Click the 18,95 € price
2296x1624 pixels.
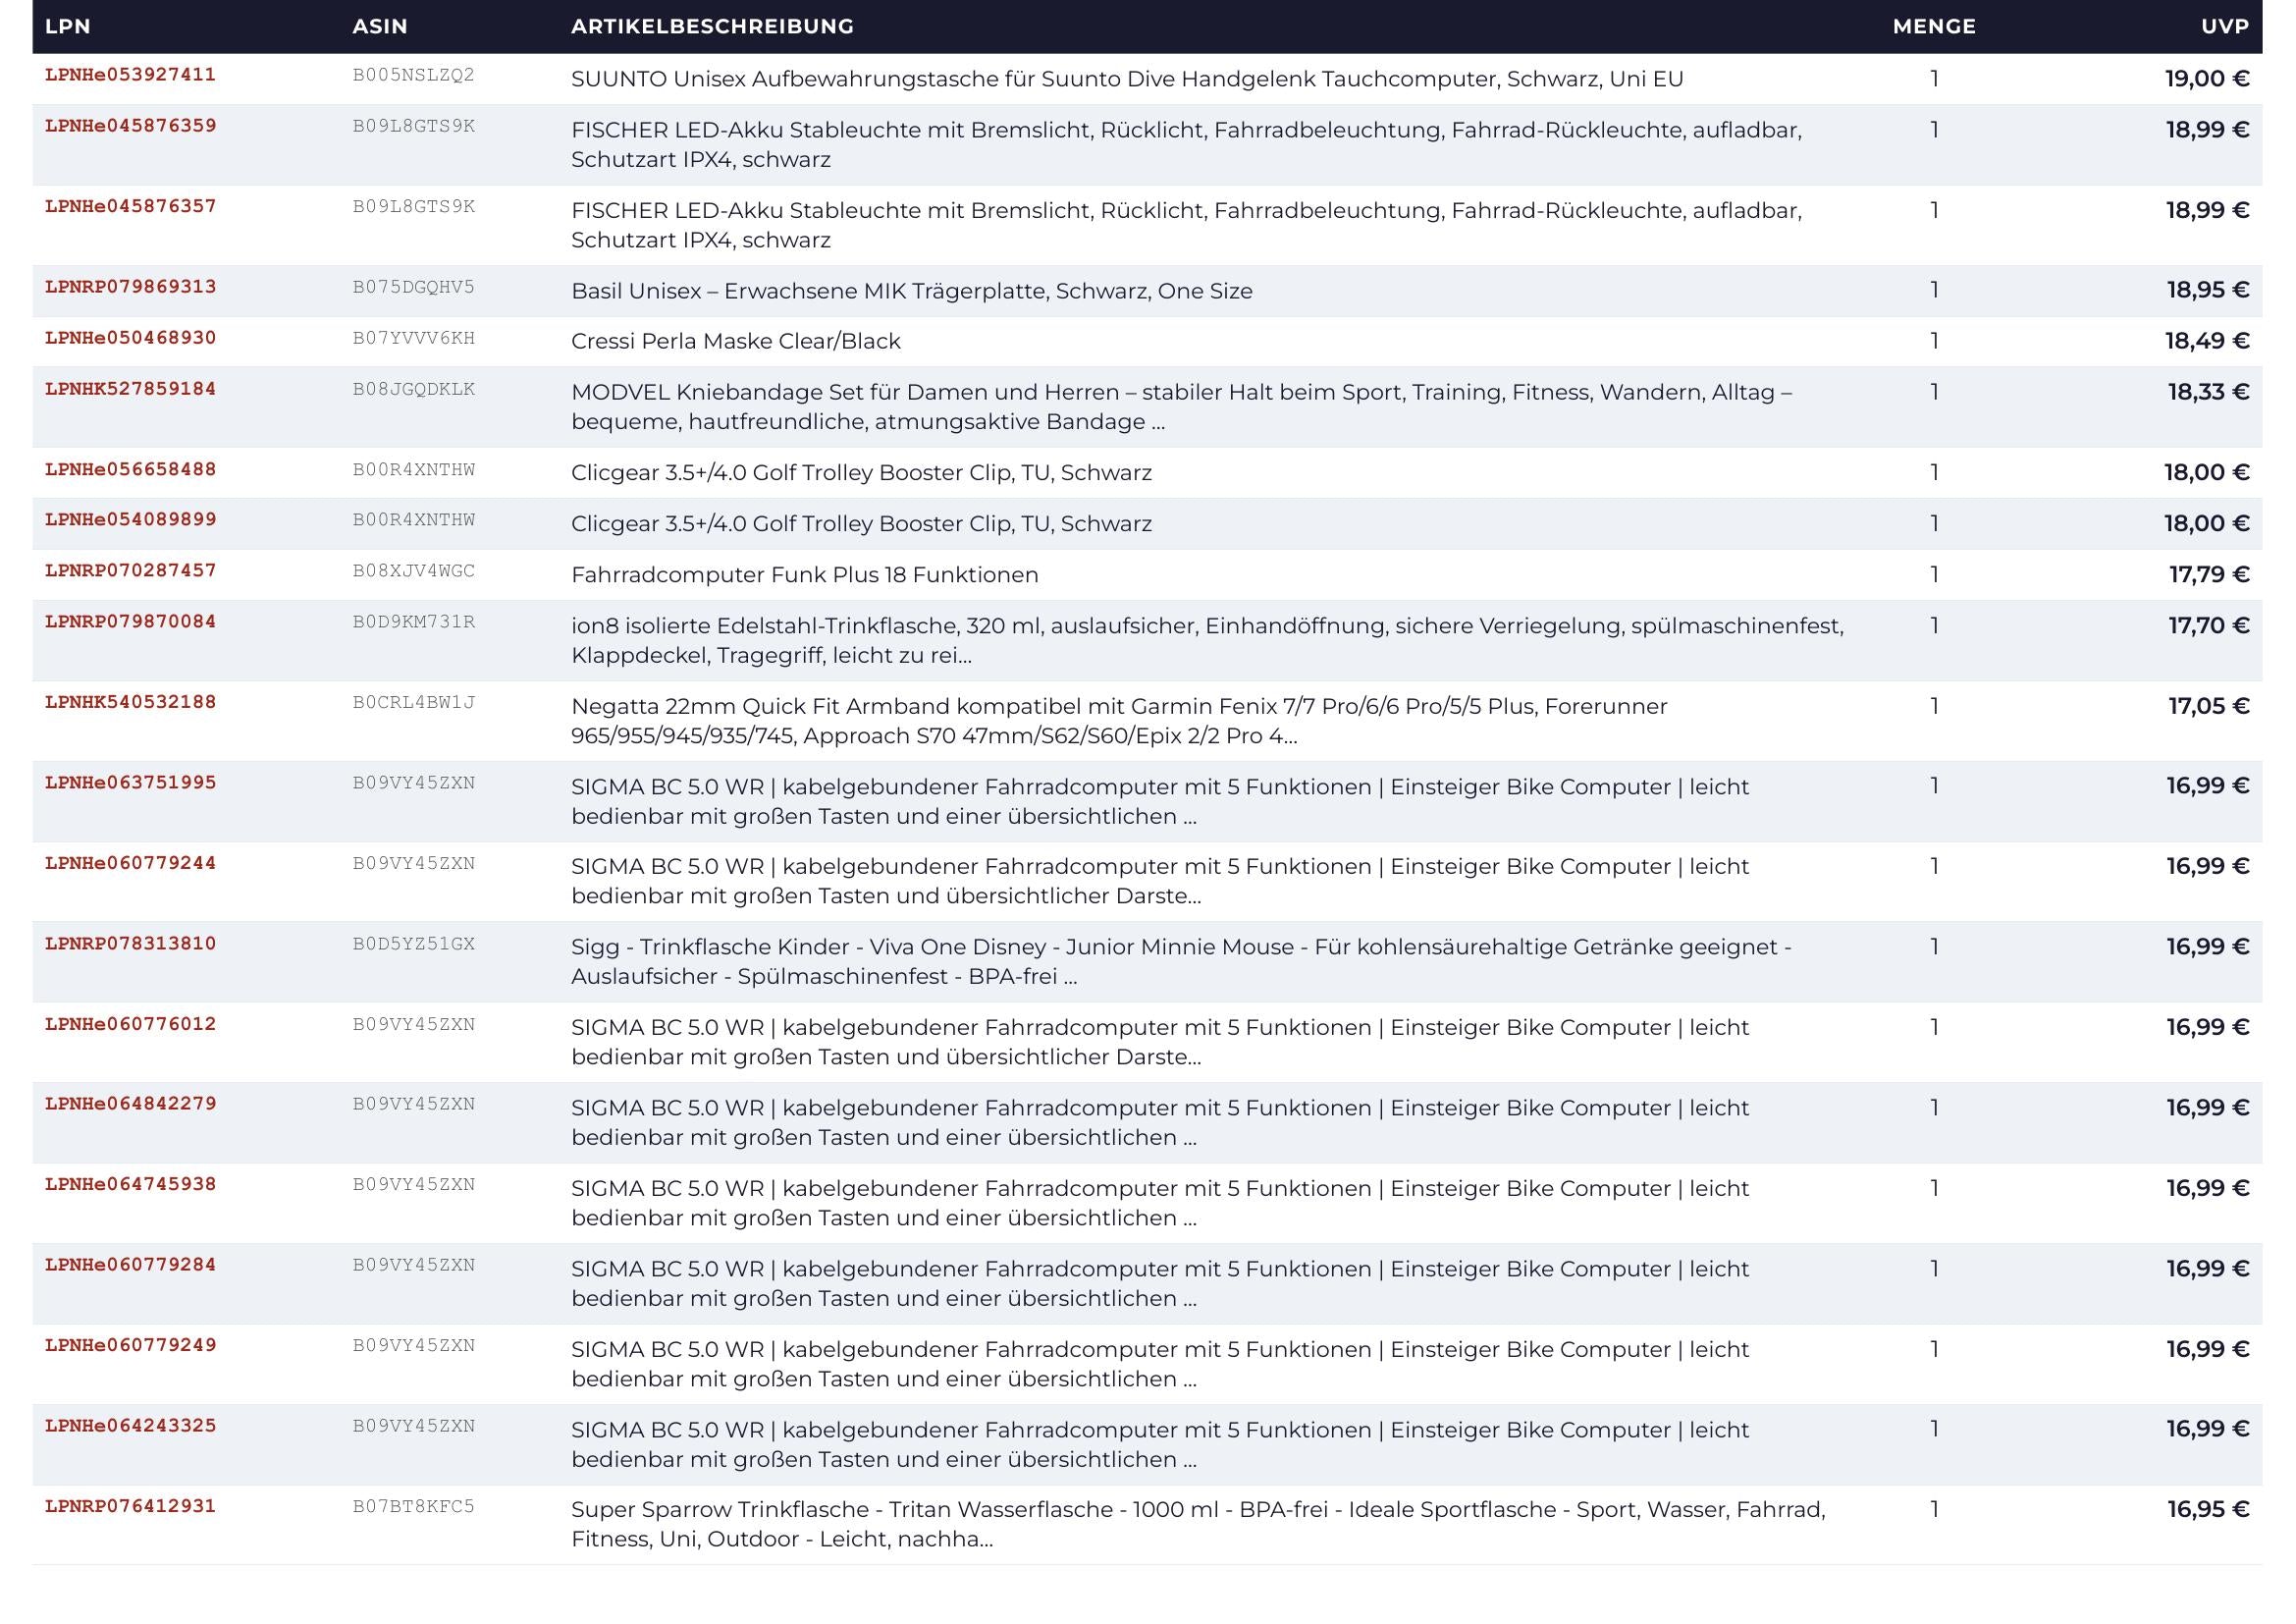click(2207, 290)
